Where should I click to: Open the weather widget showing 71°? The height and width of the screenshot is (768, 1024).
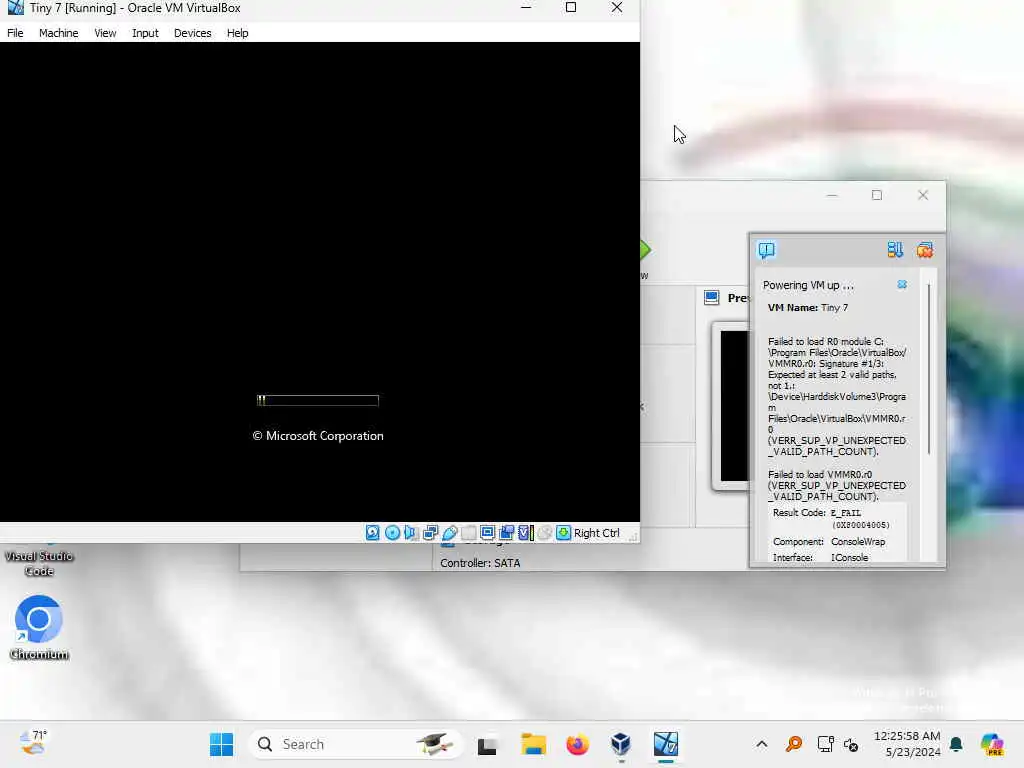33,743
